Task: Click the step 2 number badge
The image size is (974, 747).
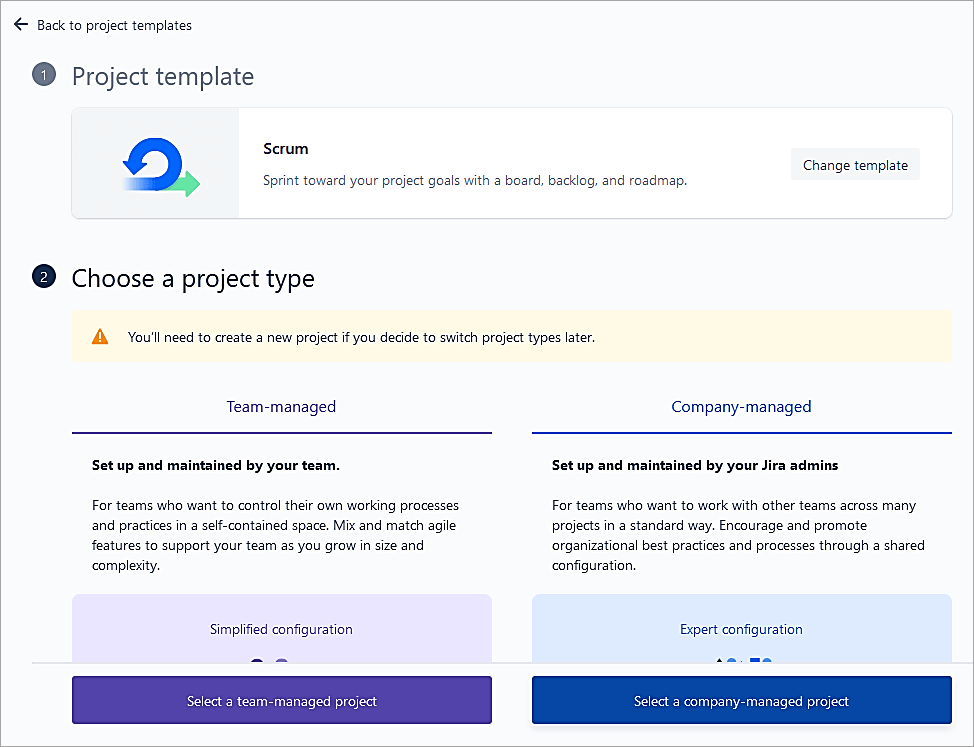Action: pyautogui.click(x=44, y=278)
